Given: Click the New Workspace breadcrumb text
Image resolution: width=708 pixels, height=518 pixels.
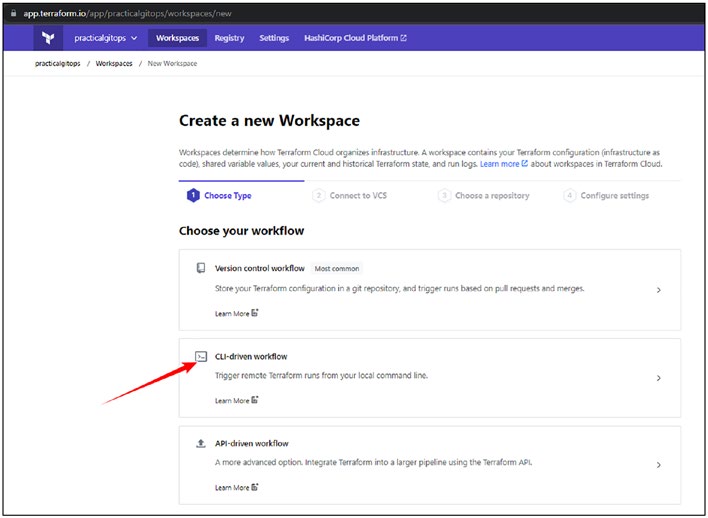Looking at the screenshot, I should [172, 64].
